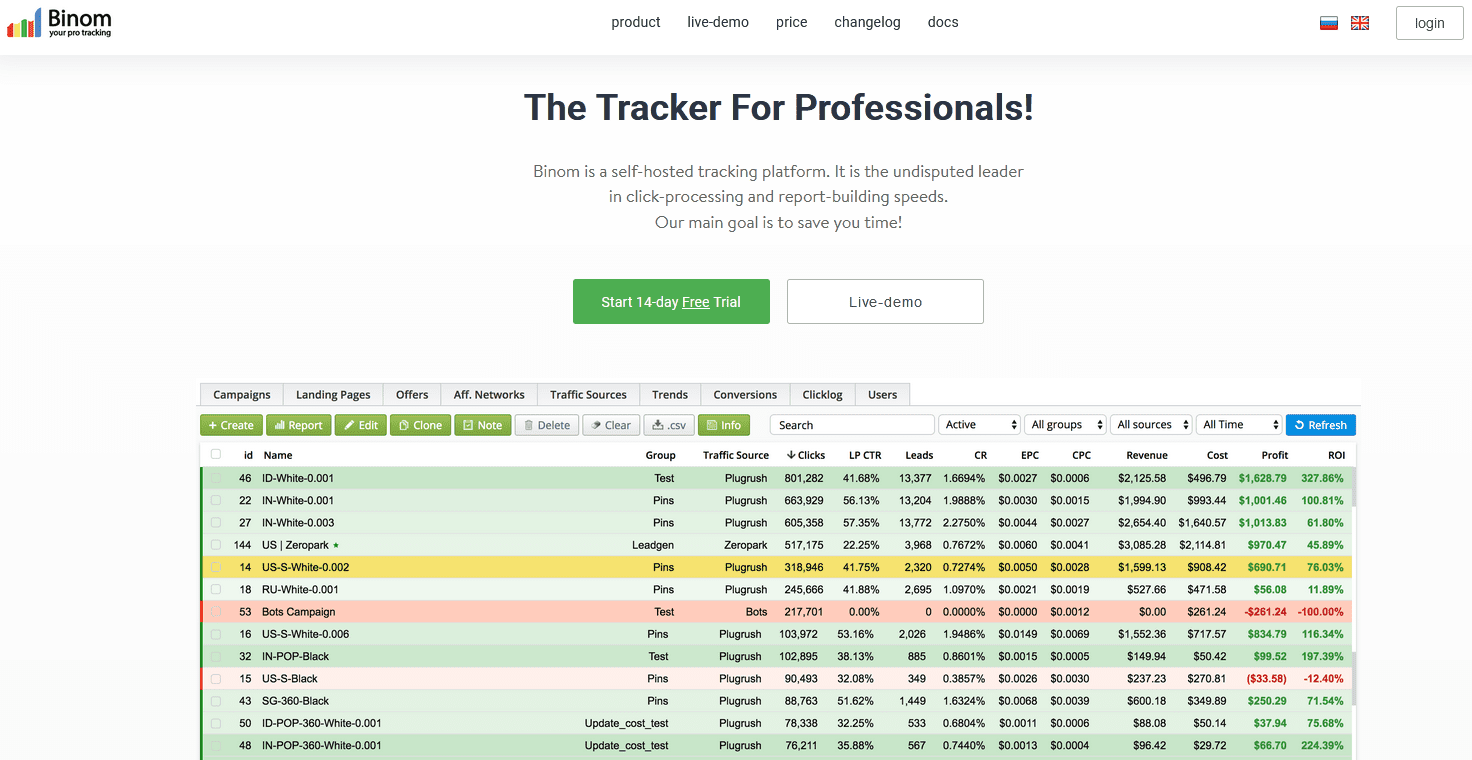Expand the All sources selector

[x=1151, y=424]
